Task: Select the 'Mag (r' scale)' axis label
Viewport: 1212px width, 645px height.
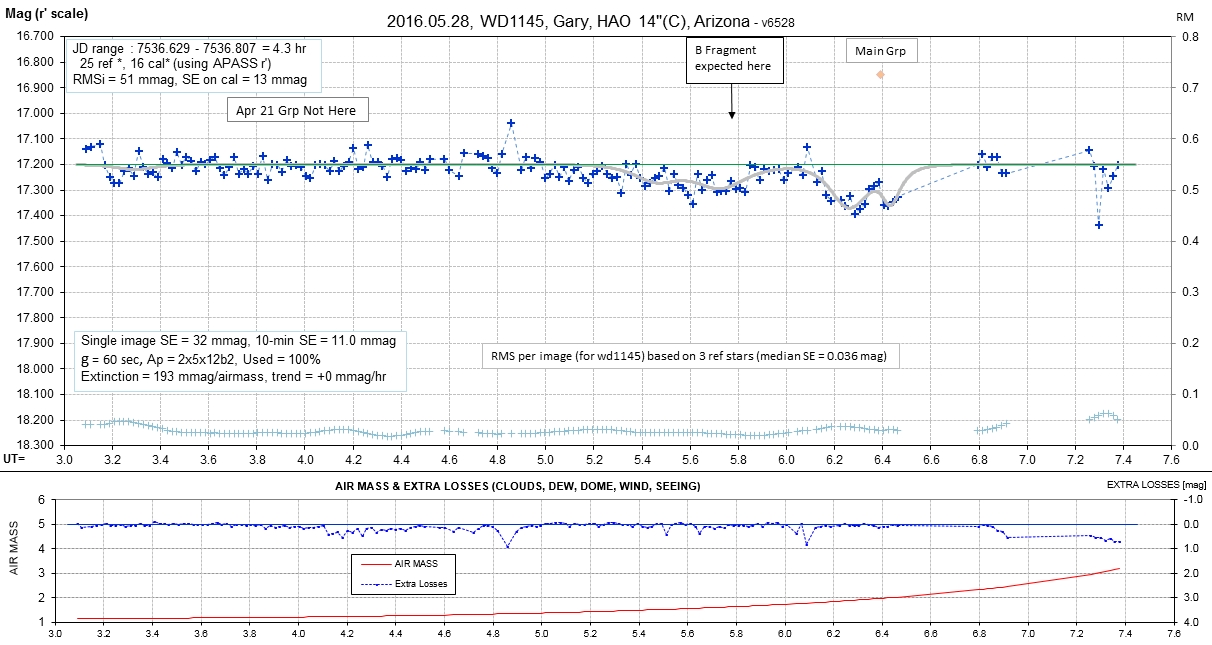Action: pos(46,14)
